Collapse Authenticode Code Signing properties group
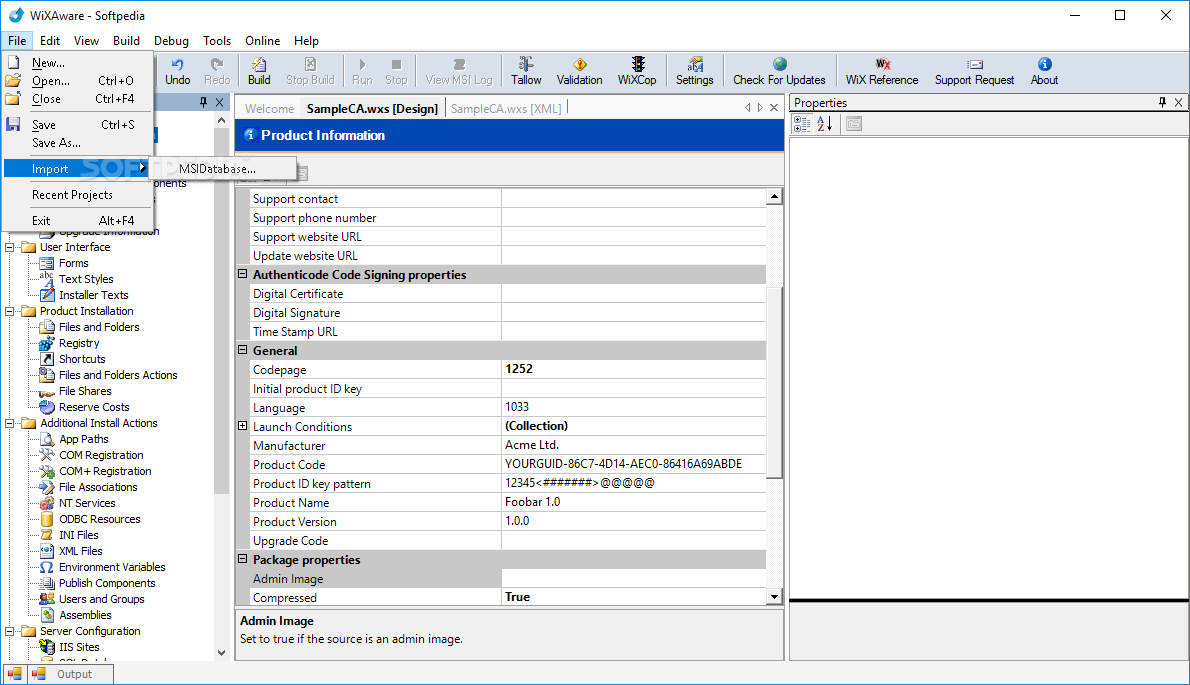Image resolution: width=1190 pixels, height=685 pixels. pos(243,274)
